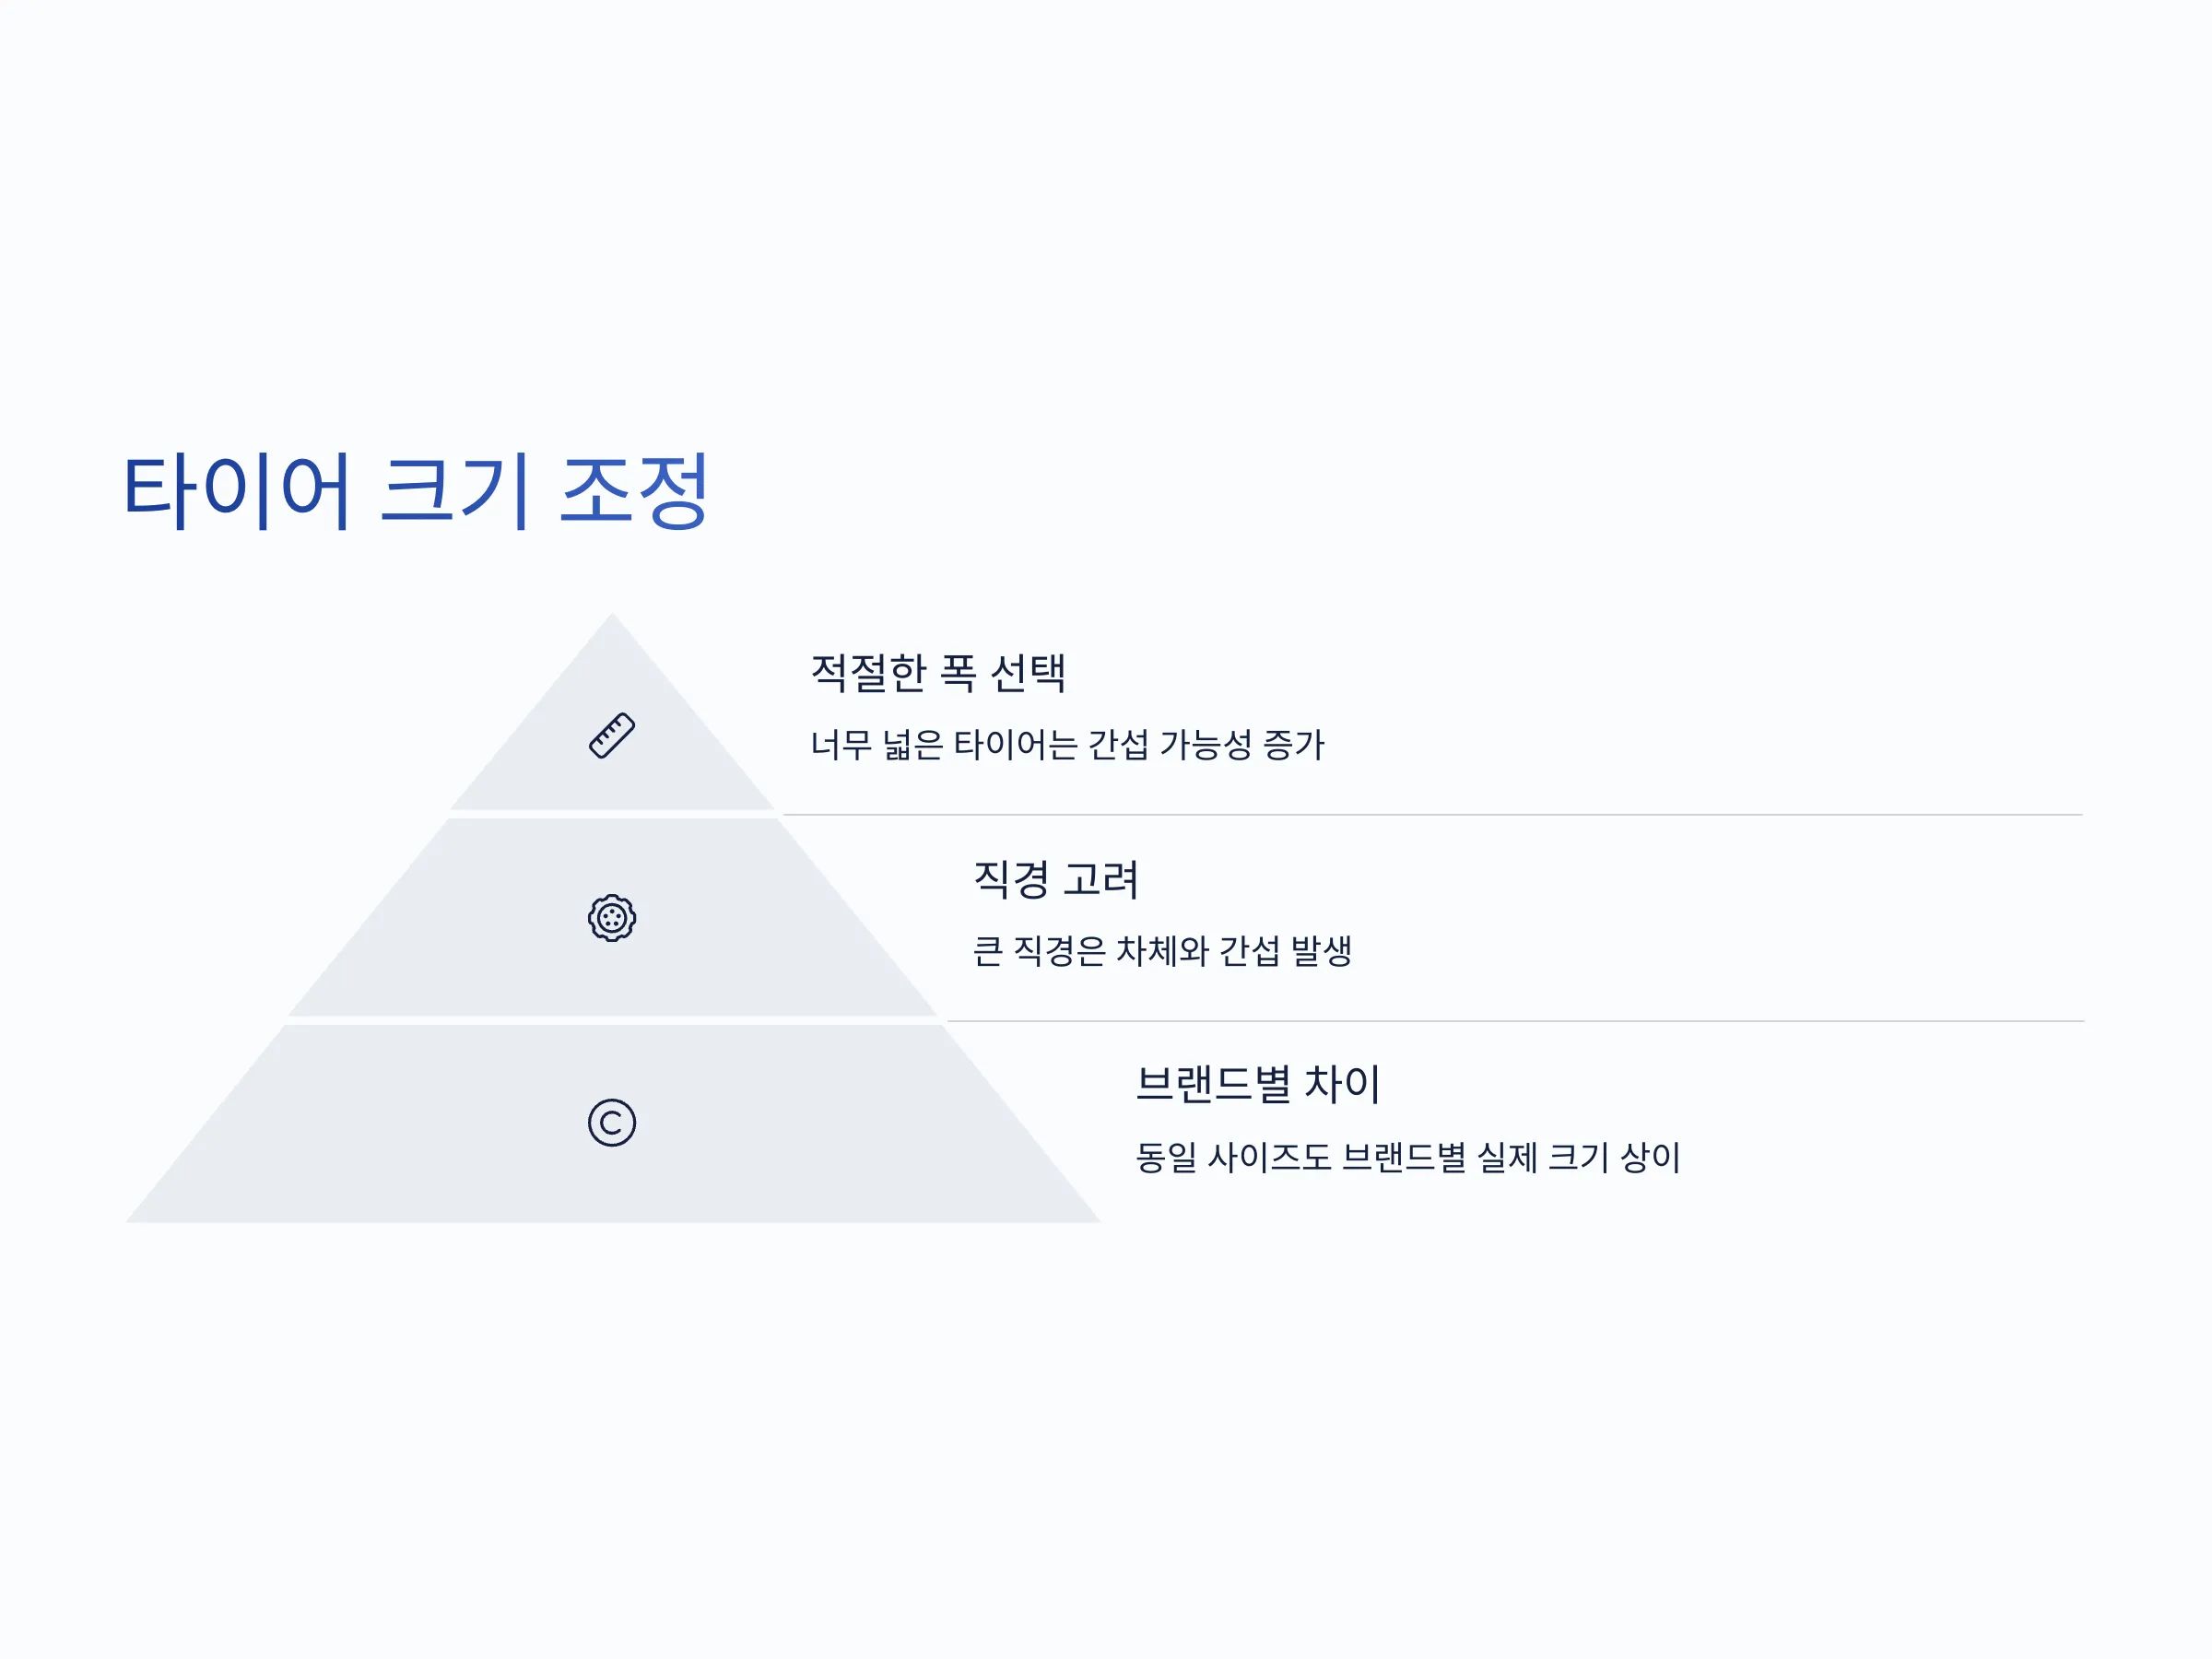The width and height of the screenshot is (2212, 1659).
Task: Select the word 타이어 in the slide title
Action: [236, 491]
